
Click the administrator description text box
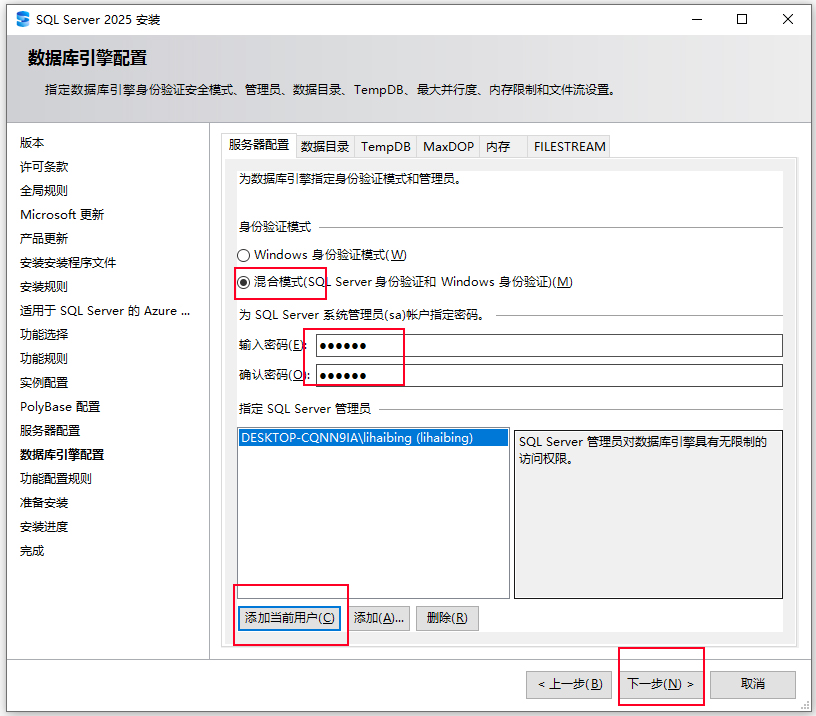648,514
